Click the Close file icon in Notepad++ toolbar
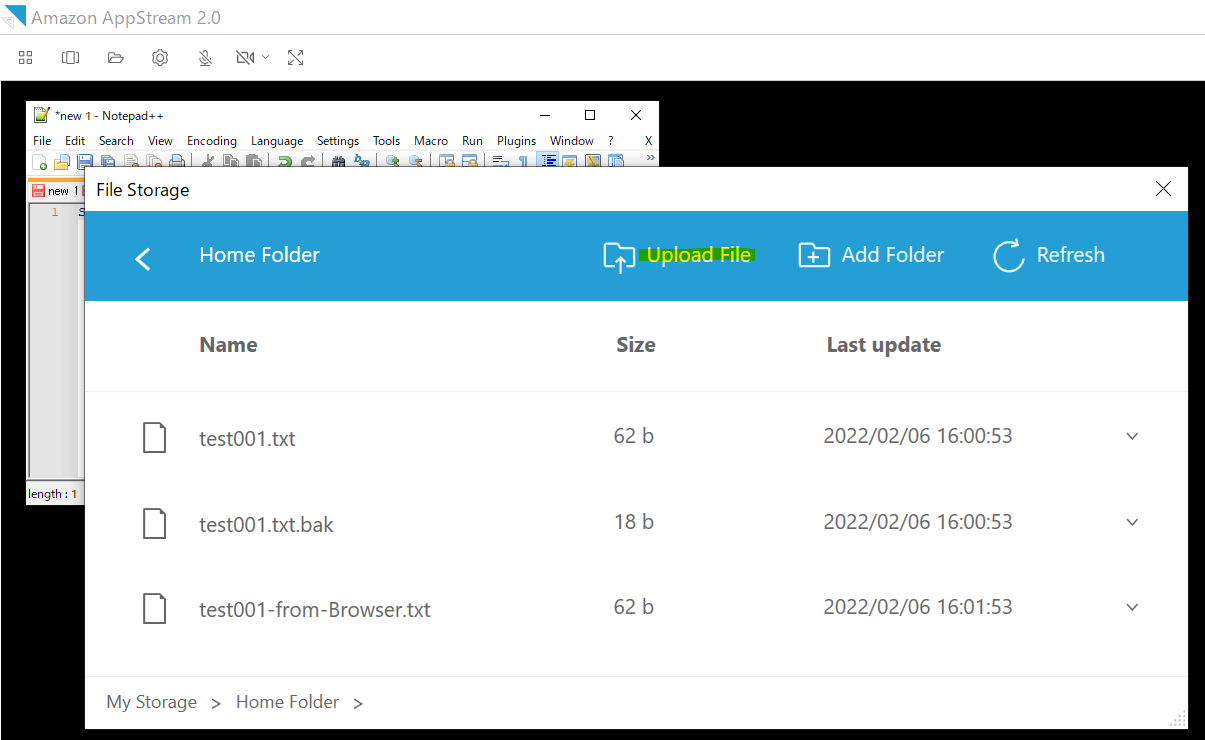The height and width of the screenshot is (740, 1205). pos(131,161)
